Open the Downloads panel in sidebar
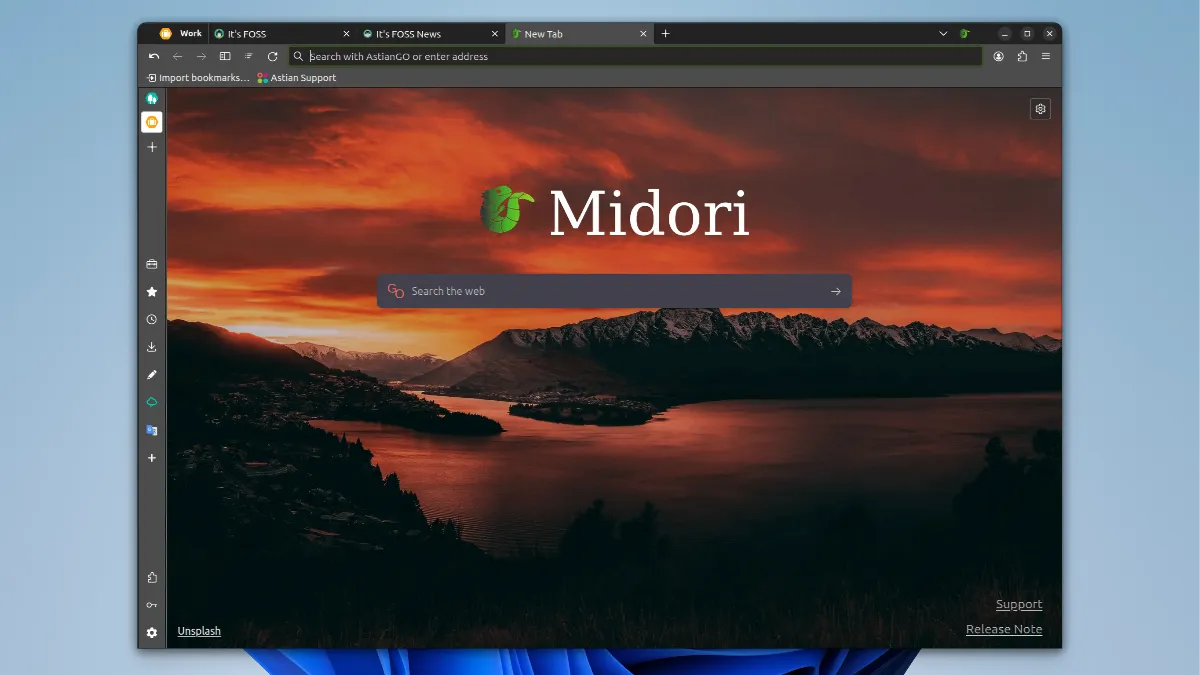1200x675 pixels. [x=152, y=347]
